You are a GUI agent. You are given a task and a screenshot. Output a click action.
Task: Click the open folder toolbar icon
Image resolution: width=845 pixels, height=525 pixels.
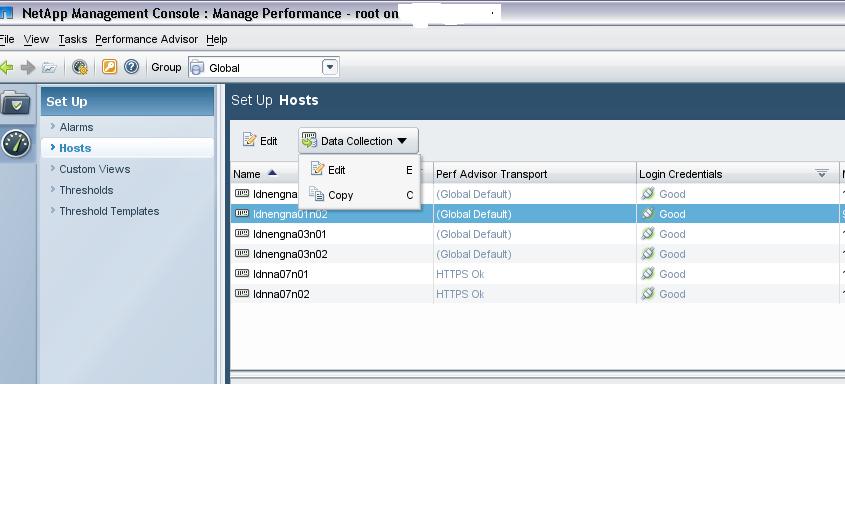[49, 67]
